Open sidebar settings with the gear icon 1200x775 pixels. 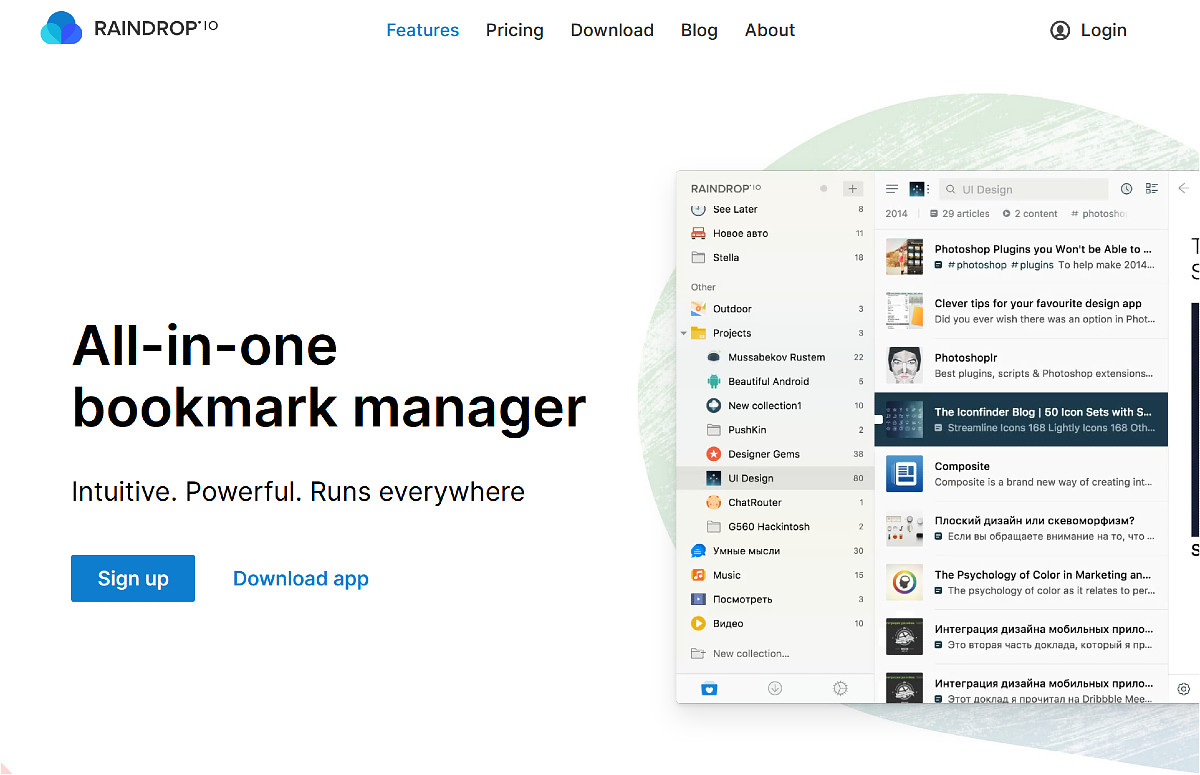tap(840, 688)
